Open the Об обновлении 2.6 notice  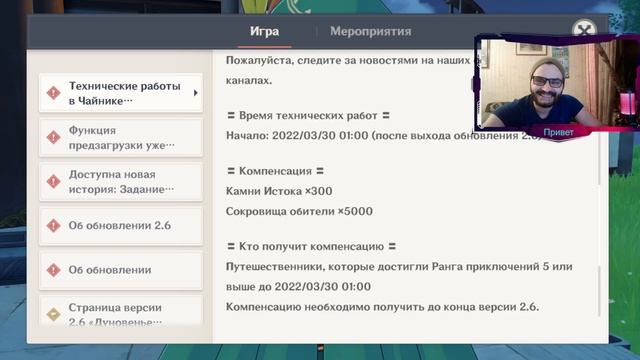121,226
